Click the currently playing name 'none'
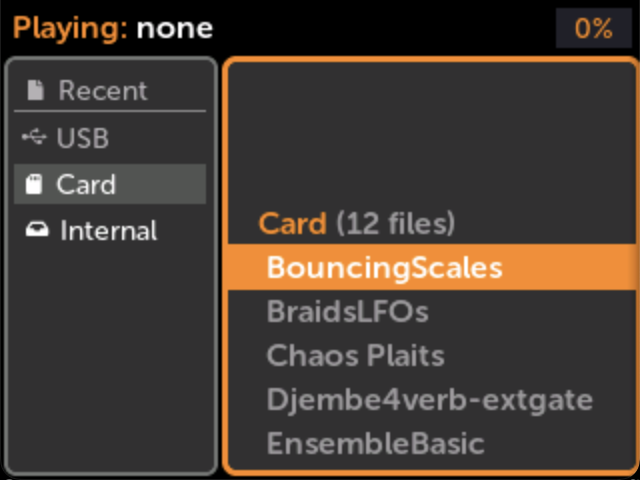Image resolution: width=640 pixels, height=480 pixels. tap(175, 28)
